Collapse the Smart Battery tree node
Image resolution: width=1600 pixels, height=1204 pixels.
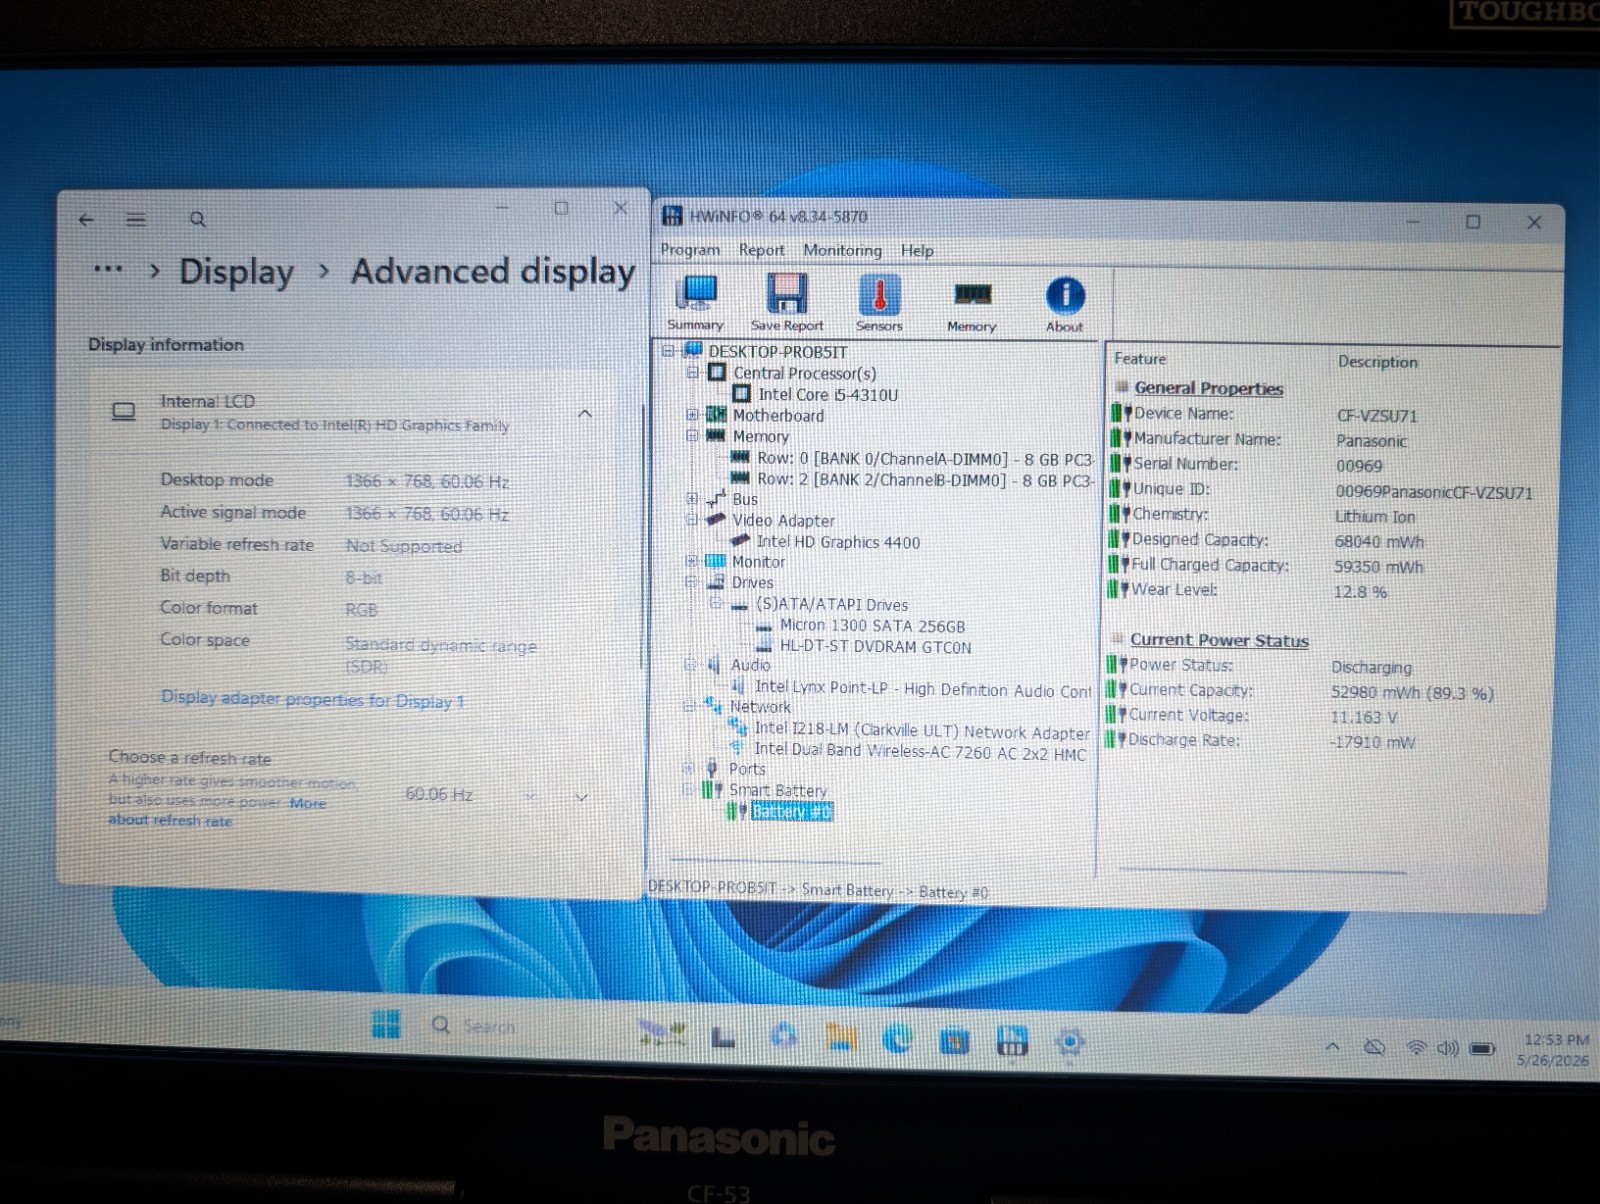pyautogui.click(x=689, y=789)
